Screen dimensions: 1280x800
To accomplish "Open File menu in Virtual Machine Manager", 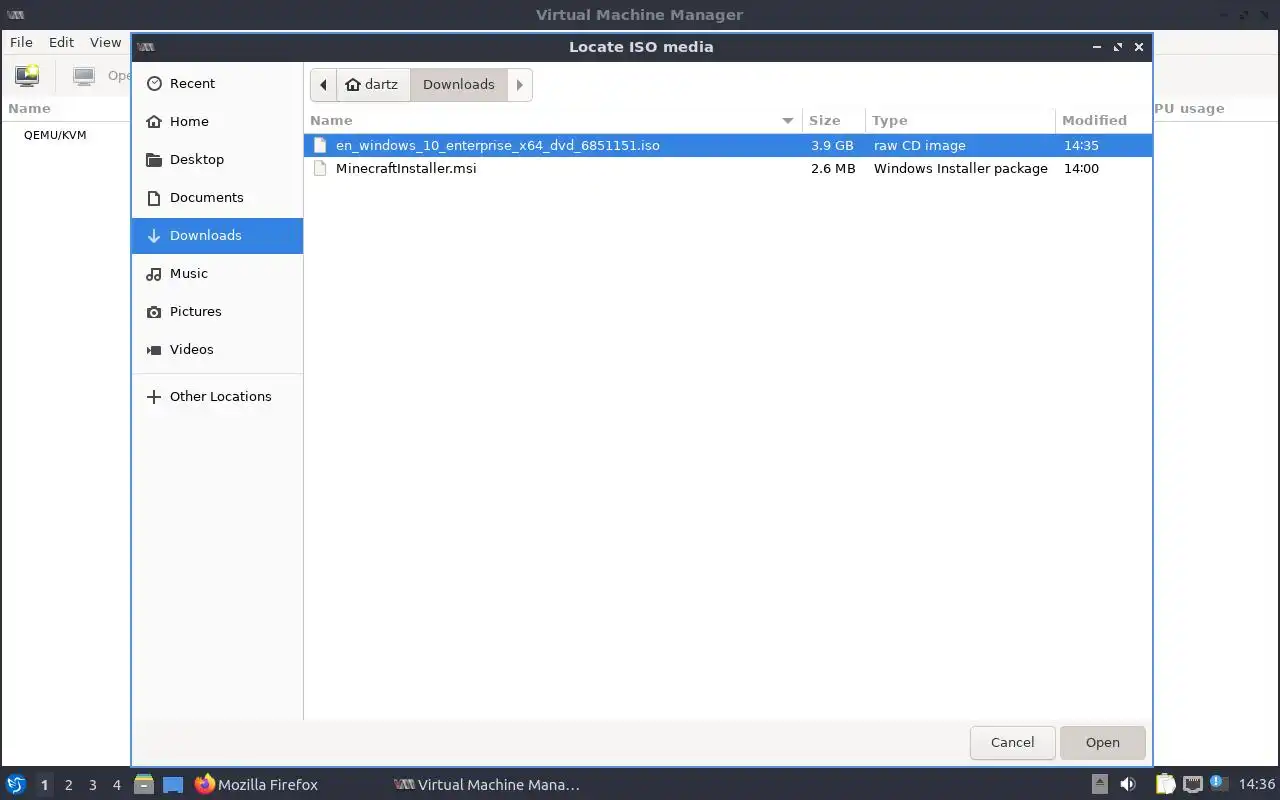I will tap(21, 42).
